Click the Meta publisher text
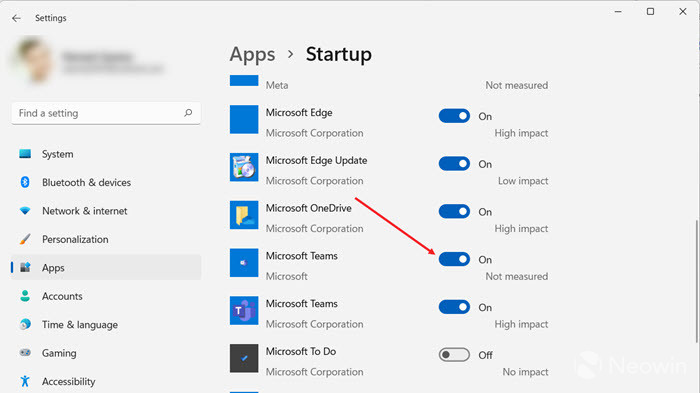Viewport: 700px width, 393px height. click(x=277, y=85)
